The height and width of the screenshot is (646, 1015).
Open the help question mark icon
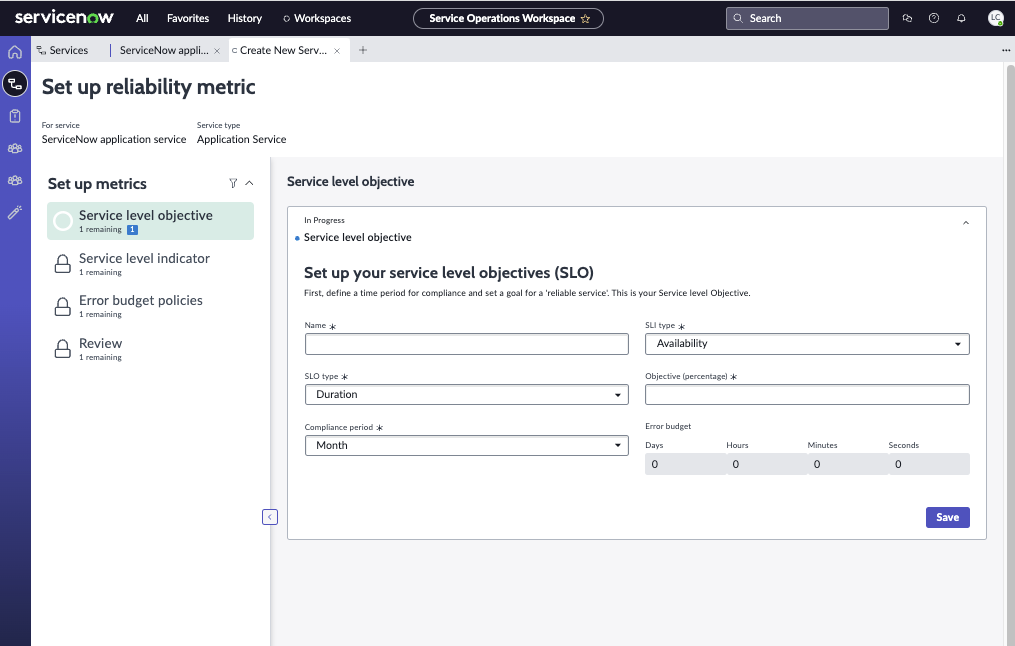pos(933,18)
